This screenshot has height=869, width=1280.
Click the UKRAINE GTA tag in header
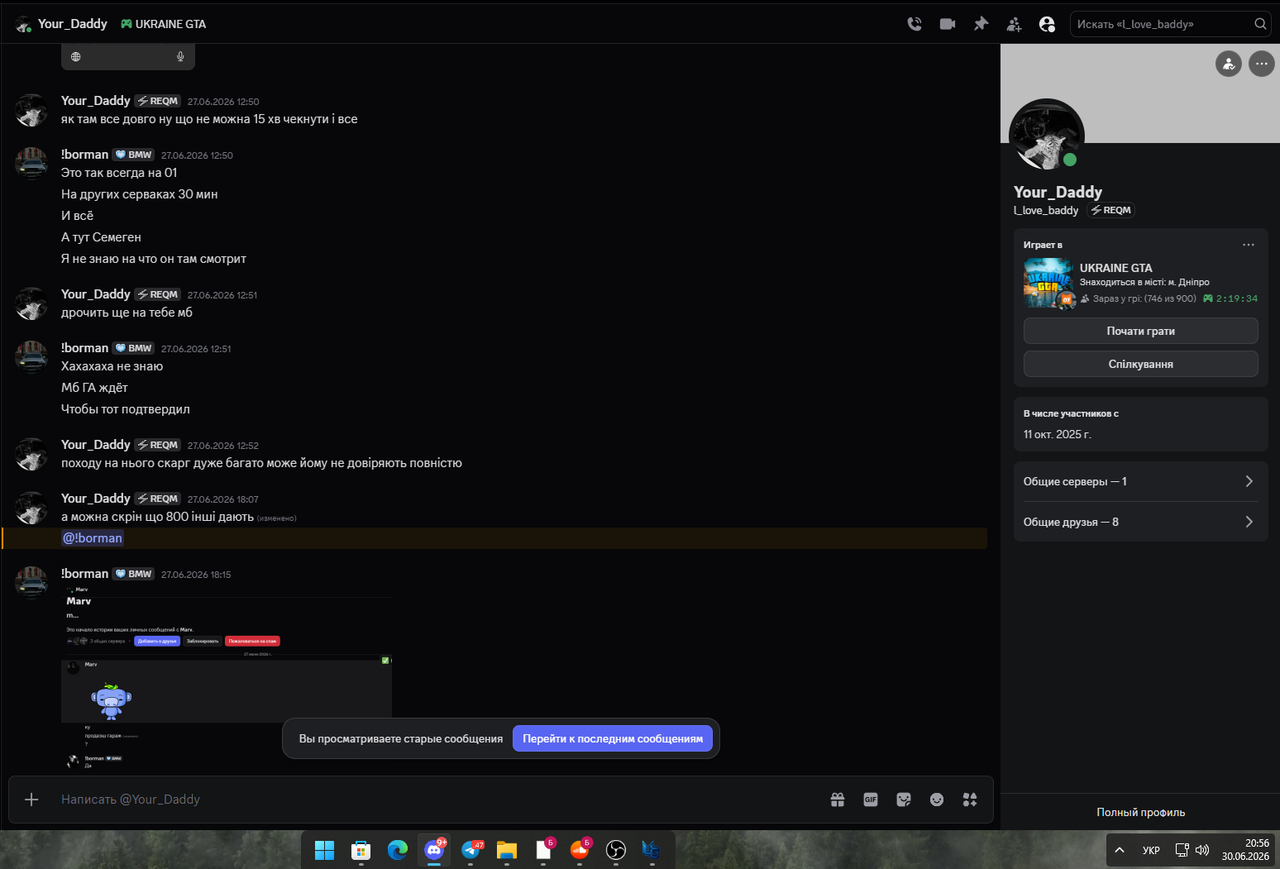tap(163, 24)
